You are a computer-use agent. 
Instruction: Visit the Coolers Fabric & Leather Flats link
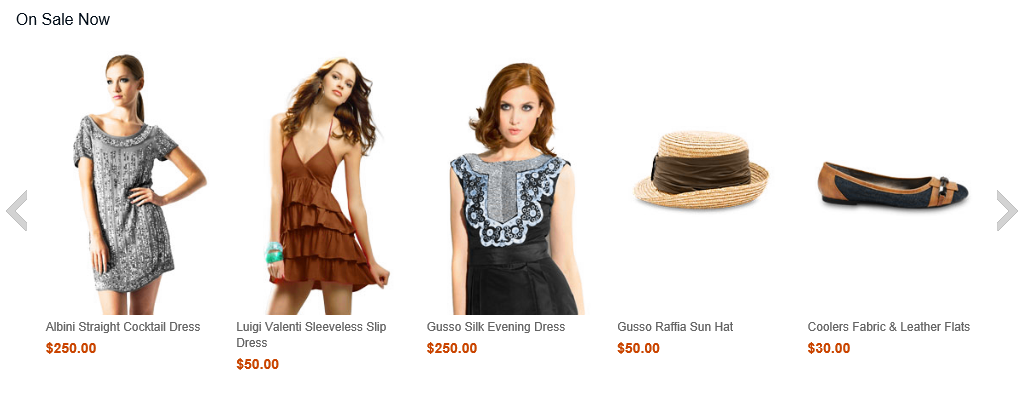tap(889, 326)
